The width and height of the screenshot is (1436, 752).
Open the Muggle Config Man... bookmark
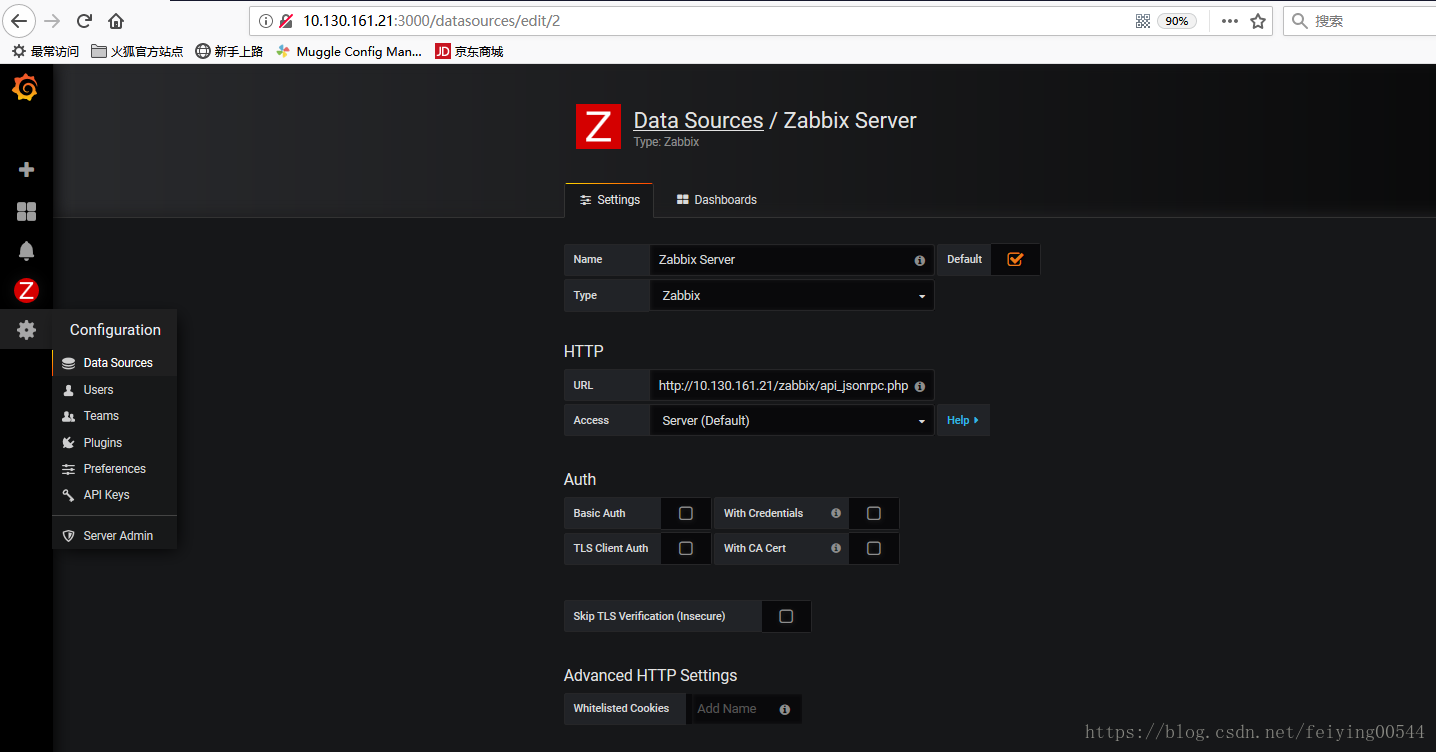349,51
